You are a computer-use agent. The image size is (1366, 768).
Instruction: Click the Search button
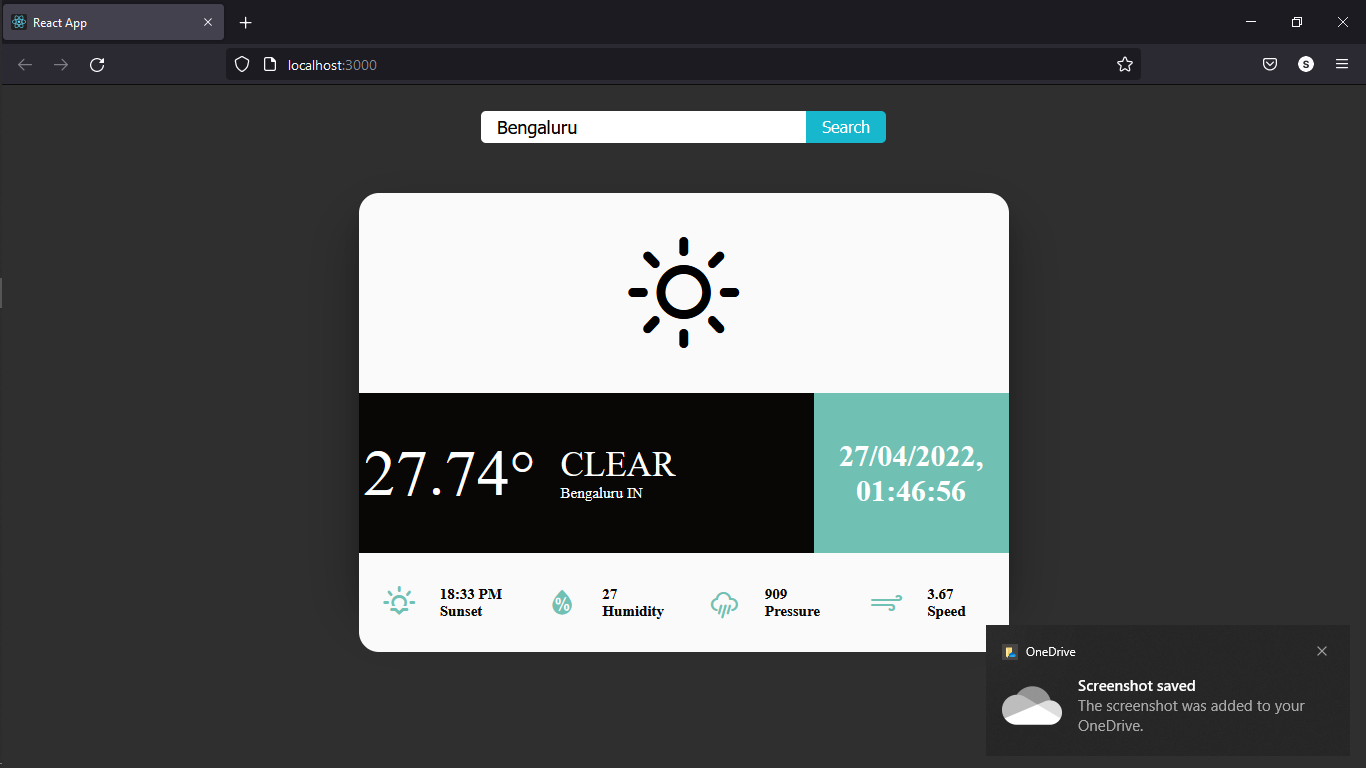pos(845,127)
